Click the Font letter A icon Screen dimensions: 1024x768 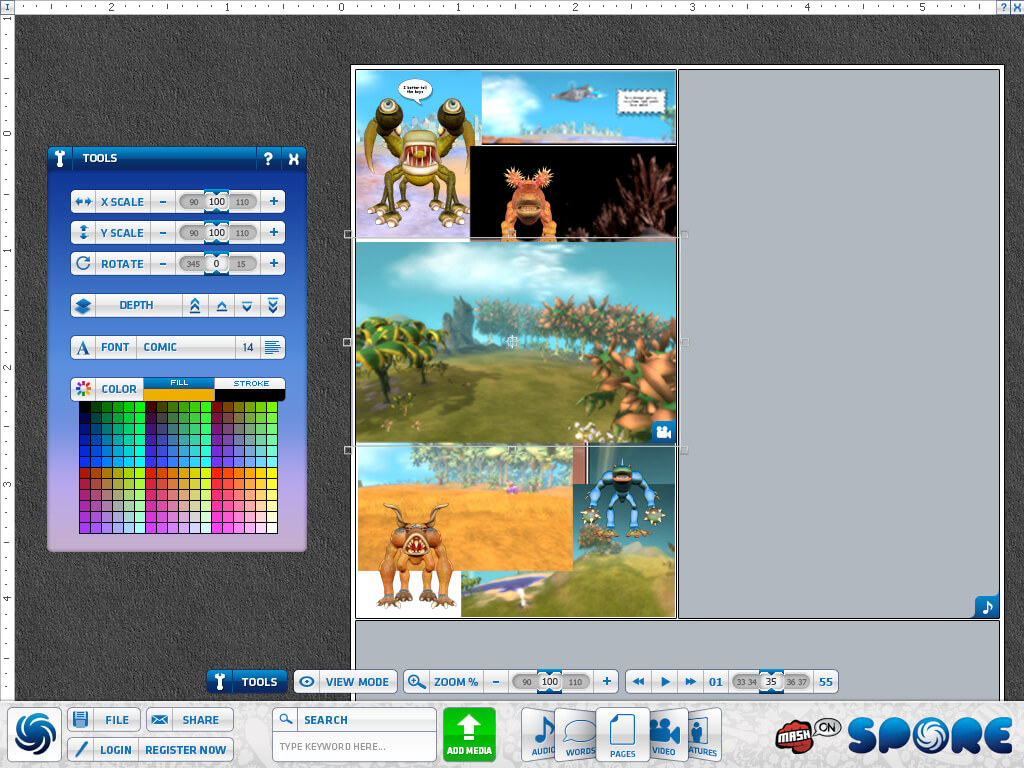(83, 347)
